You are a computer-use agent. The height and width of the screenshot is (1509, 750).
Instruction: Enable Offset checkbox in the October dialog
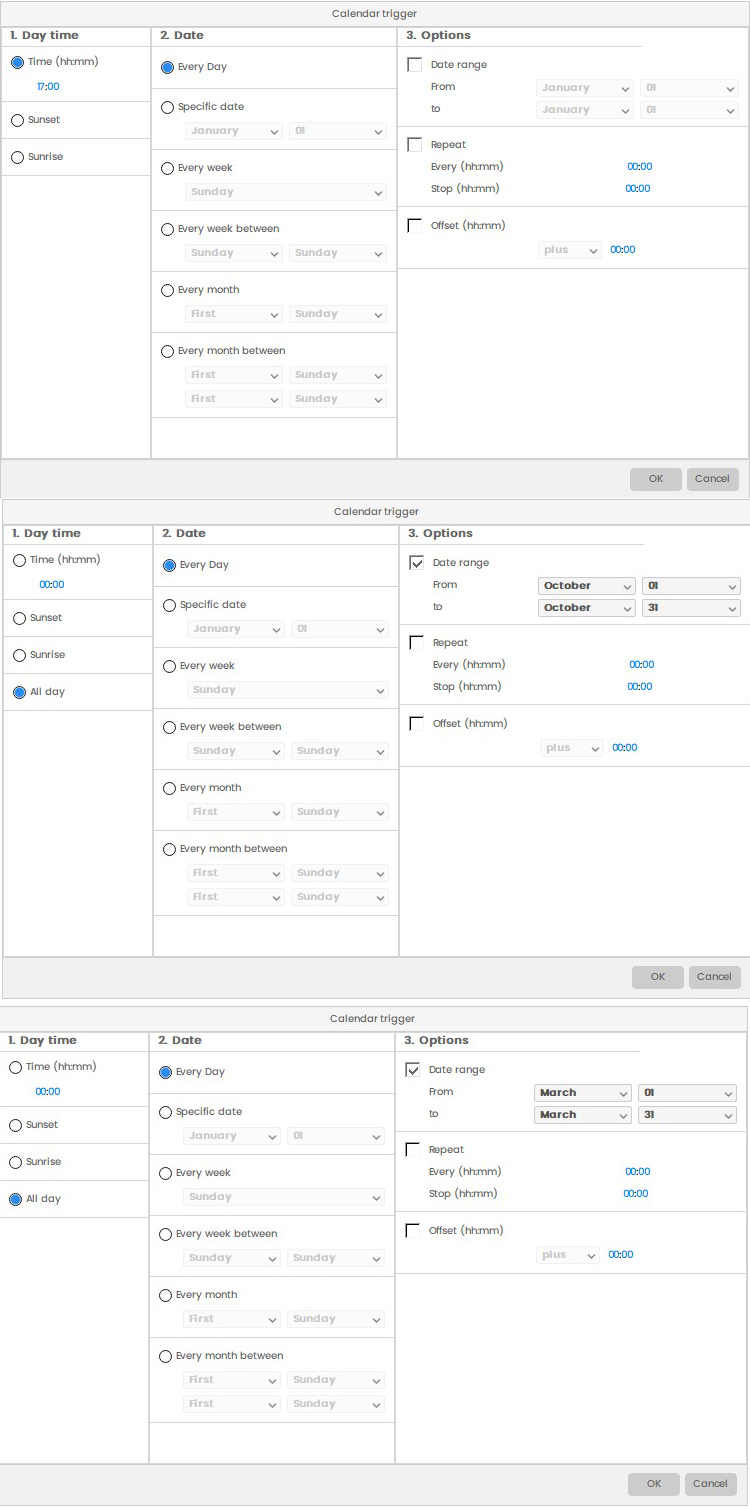(x=417, y=724)
